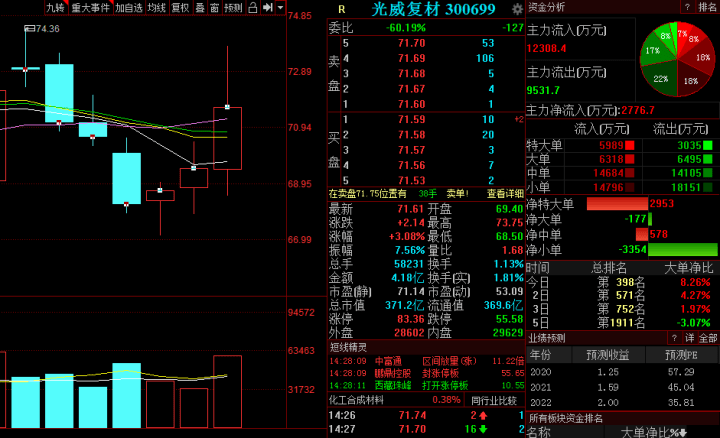The height and width of the screenshot is (438, 720).
Task: Click the question mark in 业绩预测 header
Action: point(676,338)
